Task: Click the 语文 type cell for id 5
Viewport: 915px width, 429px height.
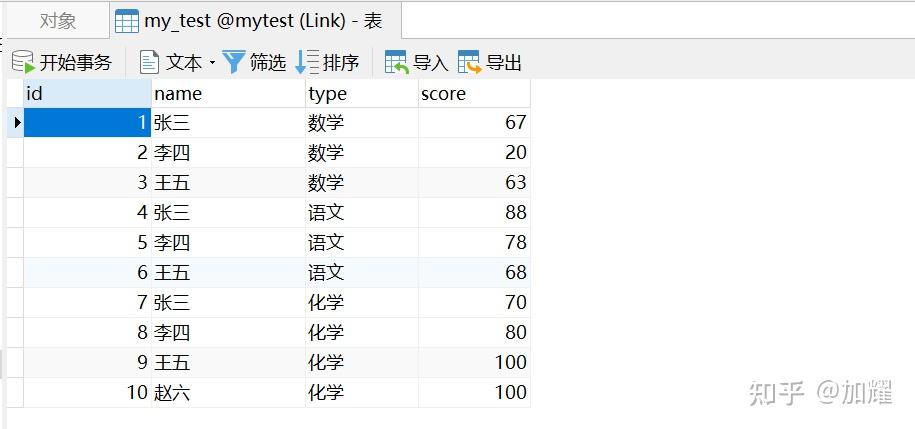Action: click(x=361, y=243)
